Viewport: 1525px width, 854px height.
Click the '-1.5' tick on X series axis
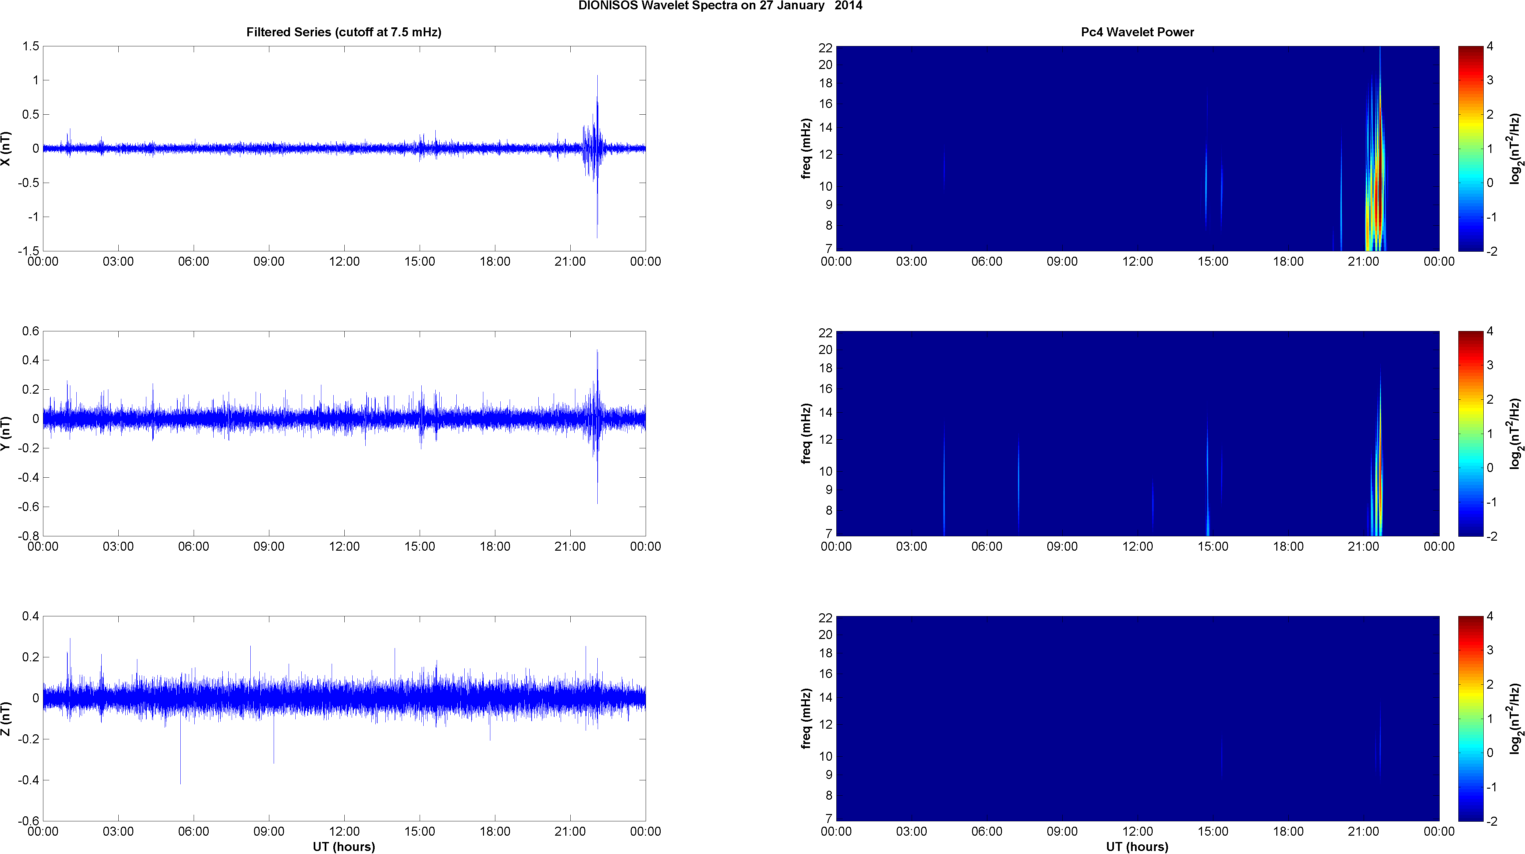(x=28, y=251)
